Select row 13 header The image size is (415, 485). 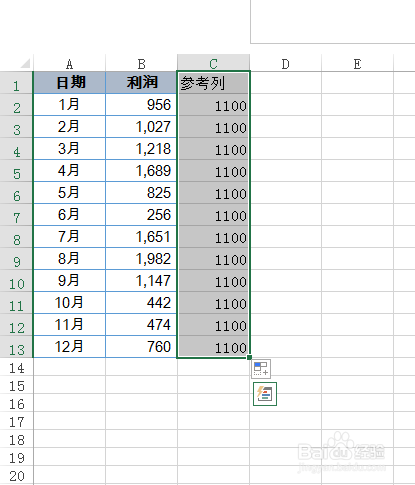point(16,347)
